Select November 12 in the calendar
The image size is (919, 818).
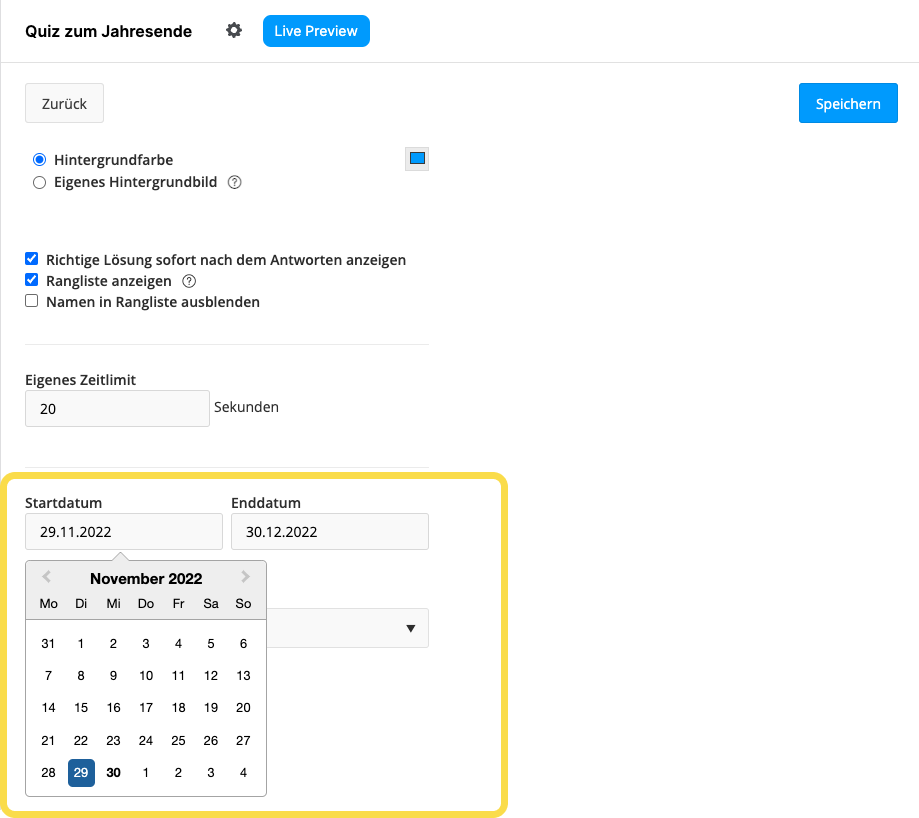211,676
